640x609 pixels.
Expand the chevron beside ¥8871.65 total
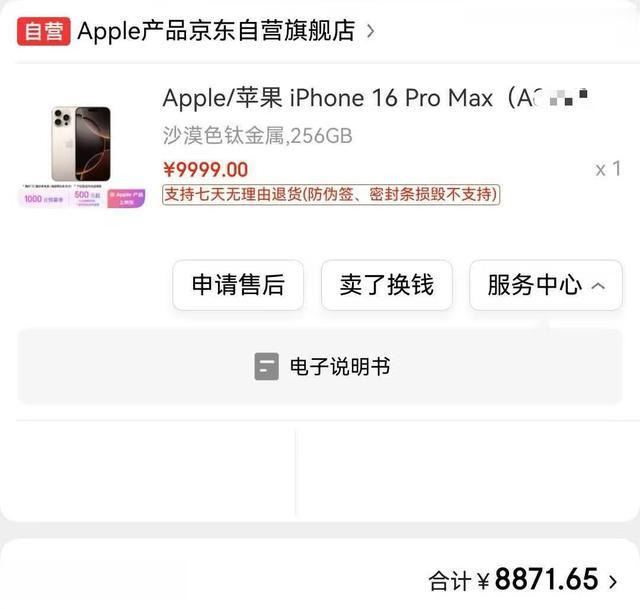pos(612,581)
